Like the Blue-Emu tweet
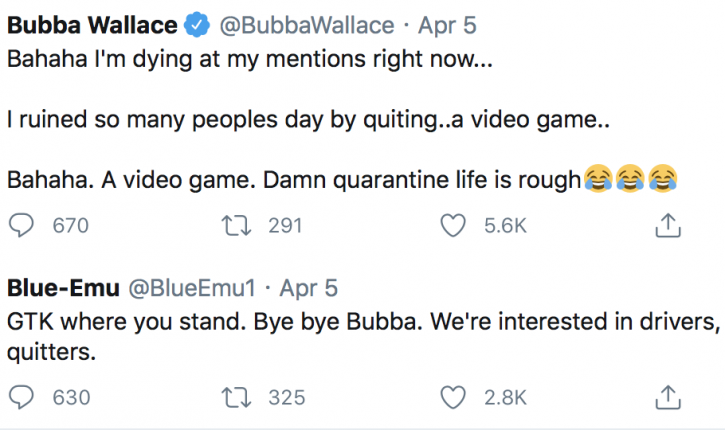Viewport: 725px width, 430px height. pyautogui.click(x=453, y=397)
